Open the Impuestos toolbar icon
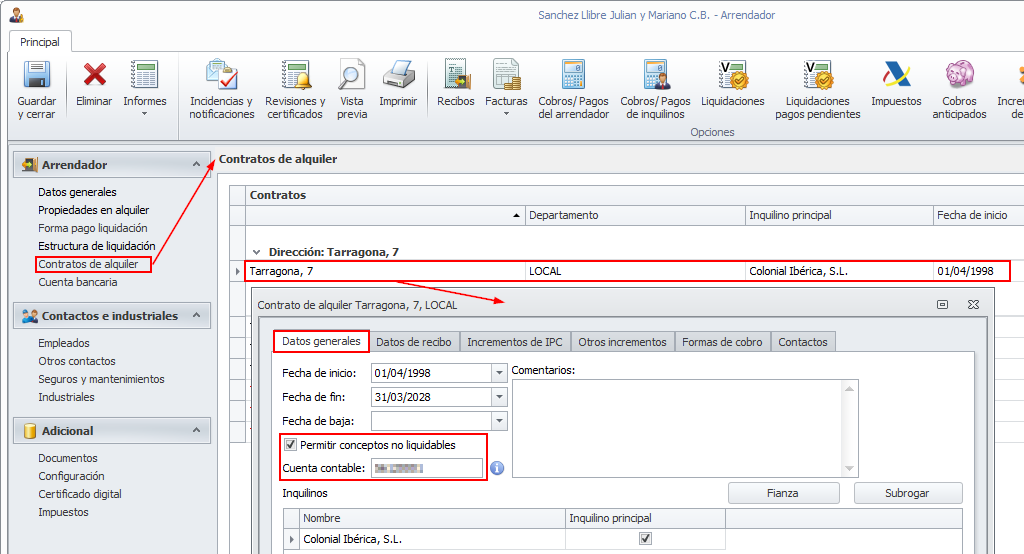 896,74
